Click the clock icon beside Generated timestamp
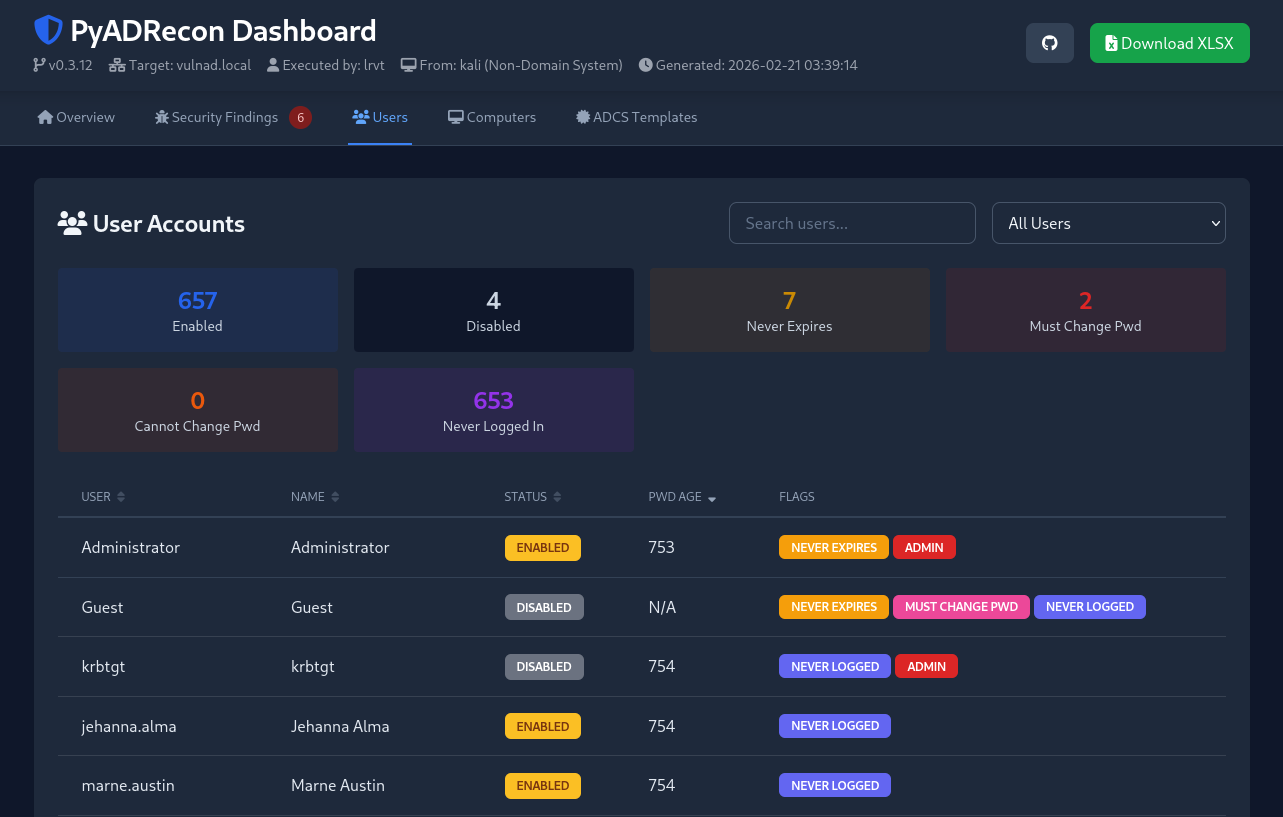This screenshot has height=817, width=1283. [x=645, y=65]
